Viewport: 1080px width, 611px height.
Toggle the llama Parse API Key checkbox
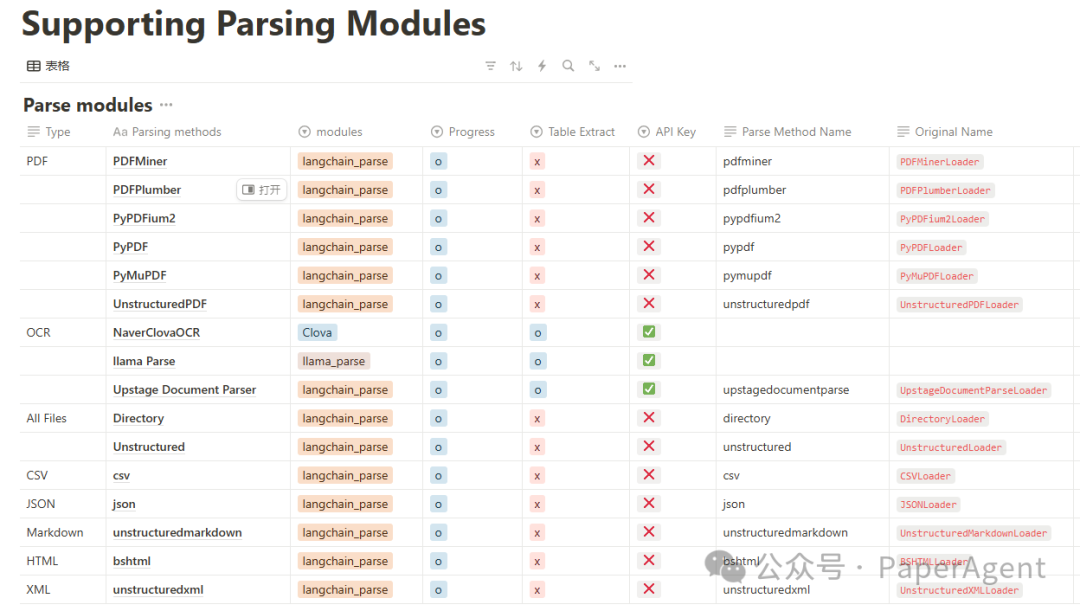(x=649, y=360)
